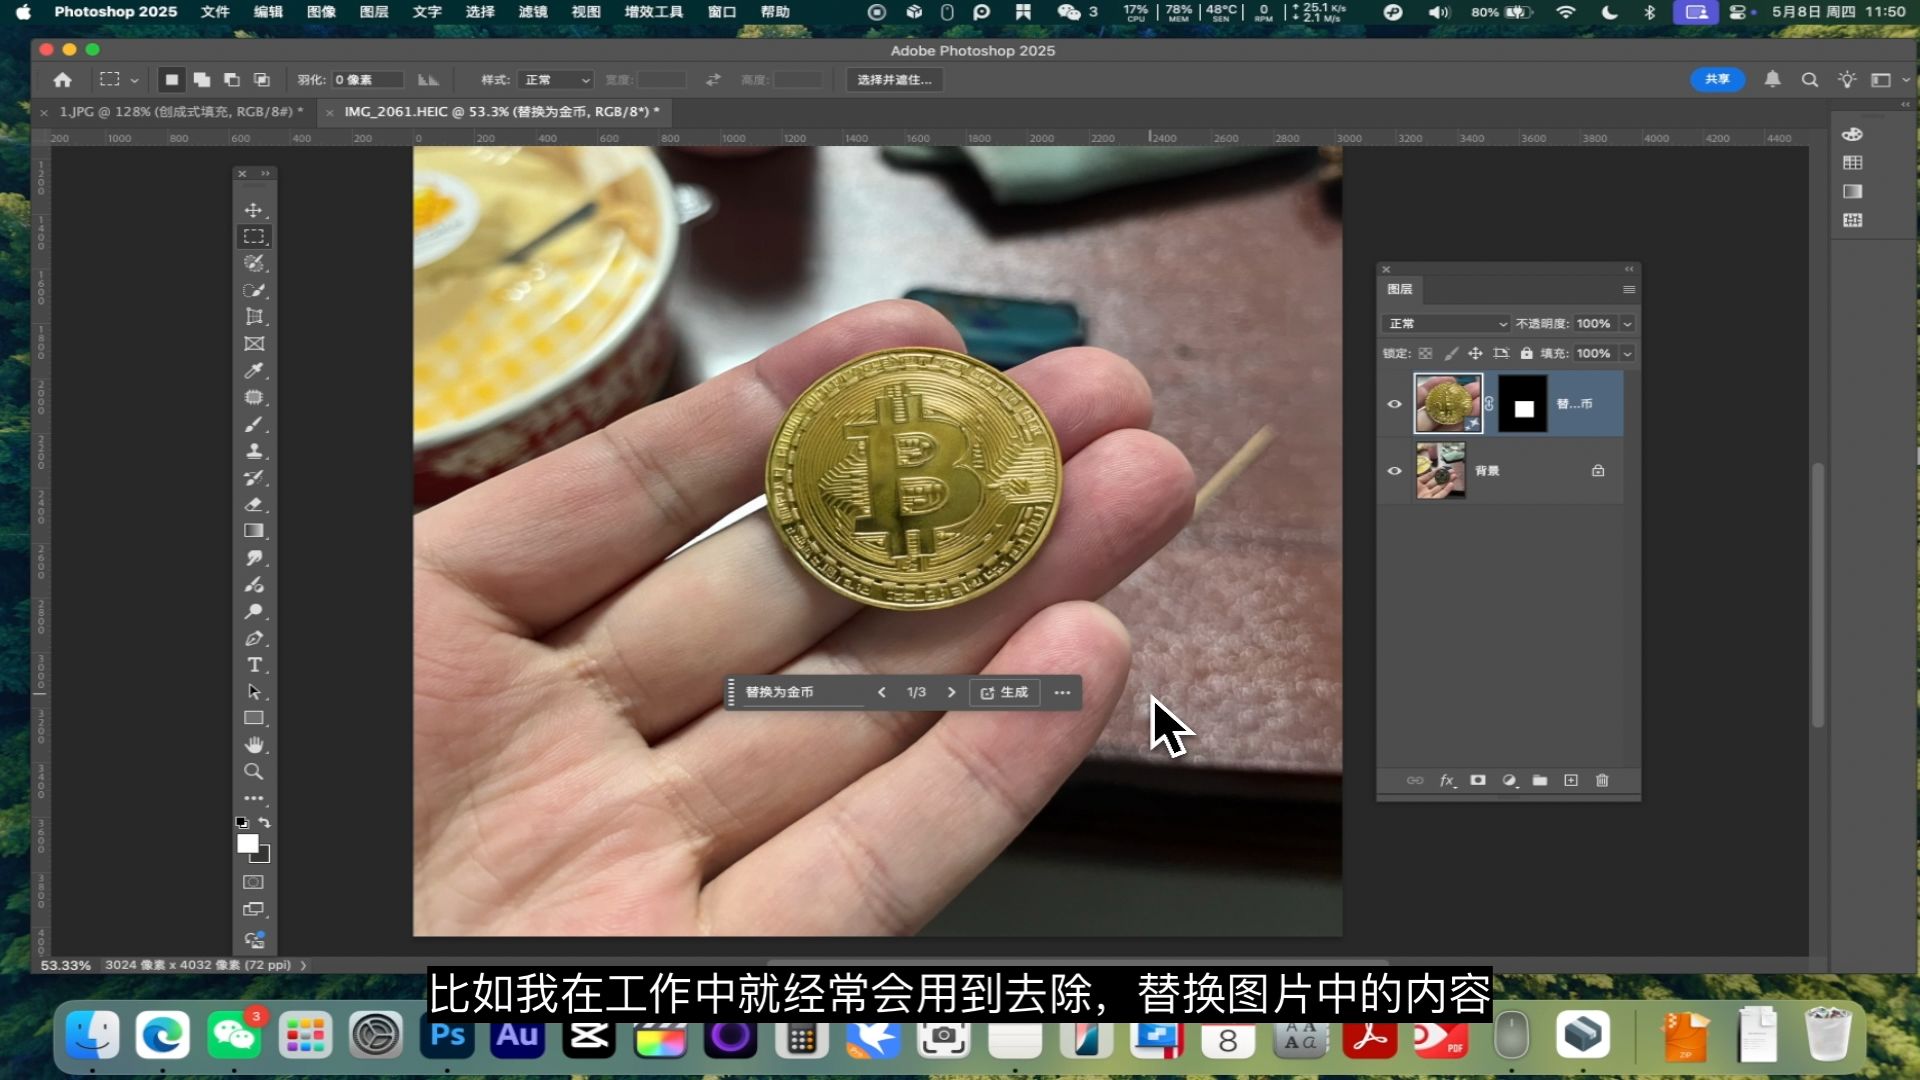Select the Rectangular Marquee tool in toolbox
Viewport: 1920px width, 1080px height.
[x=254, y=237]
